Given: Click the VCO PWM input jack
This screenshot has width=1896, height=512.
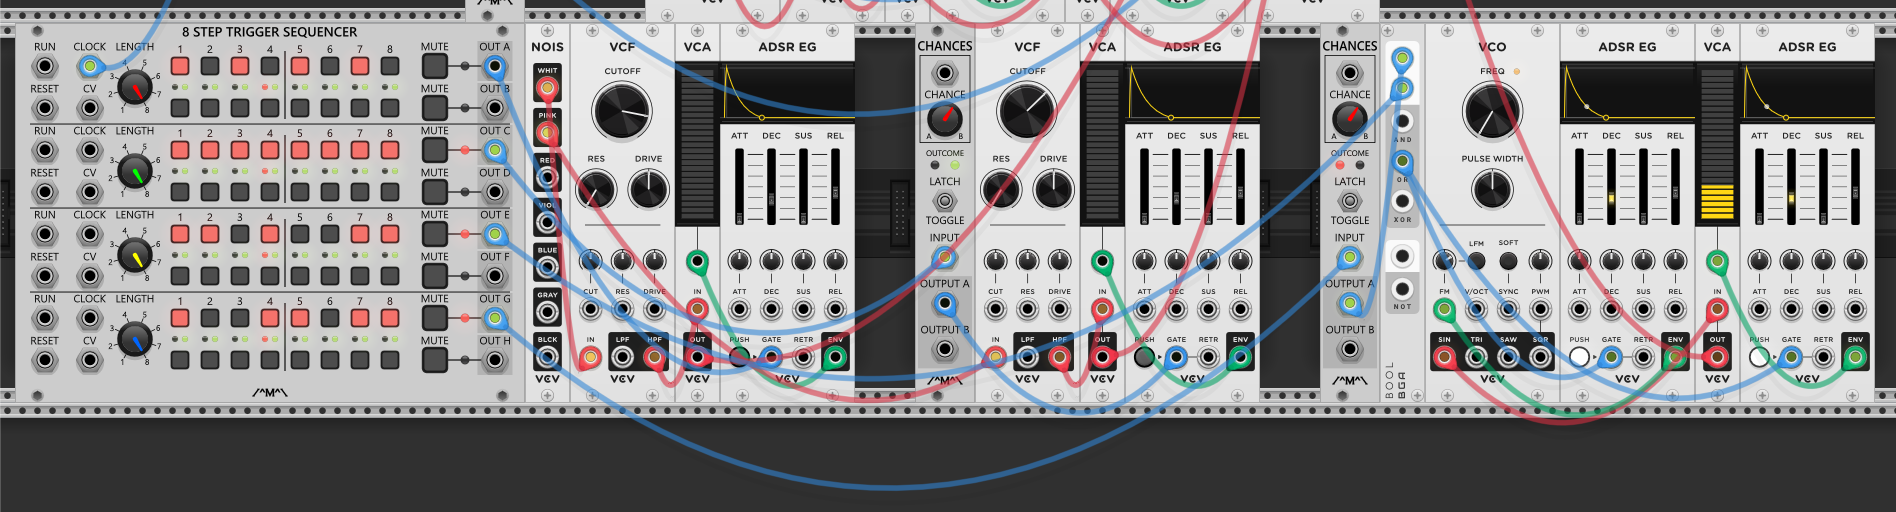Looking at the screenshot, I should [1540, 310].
